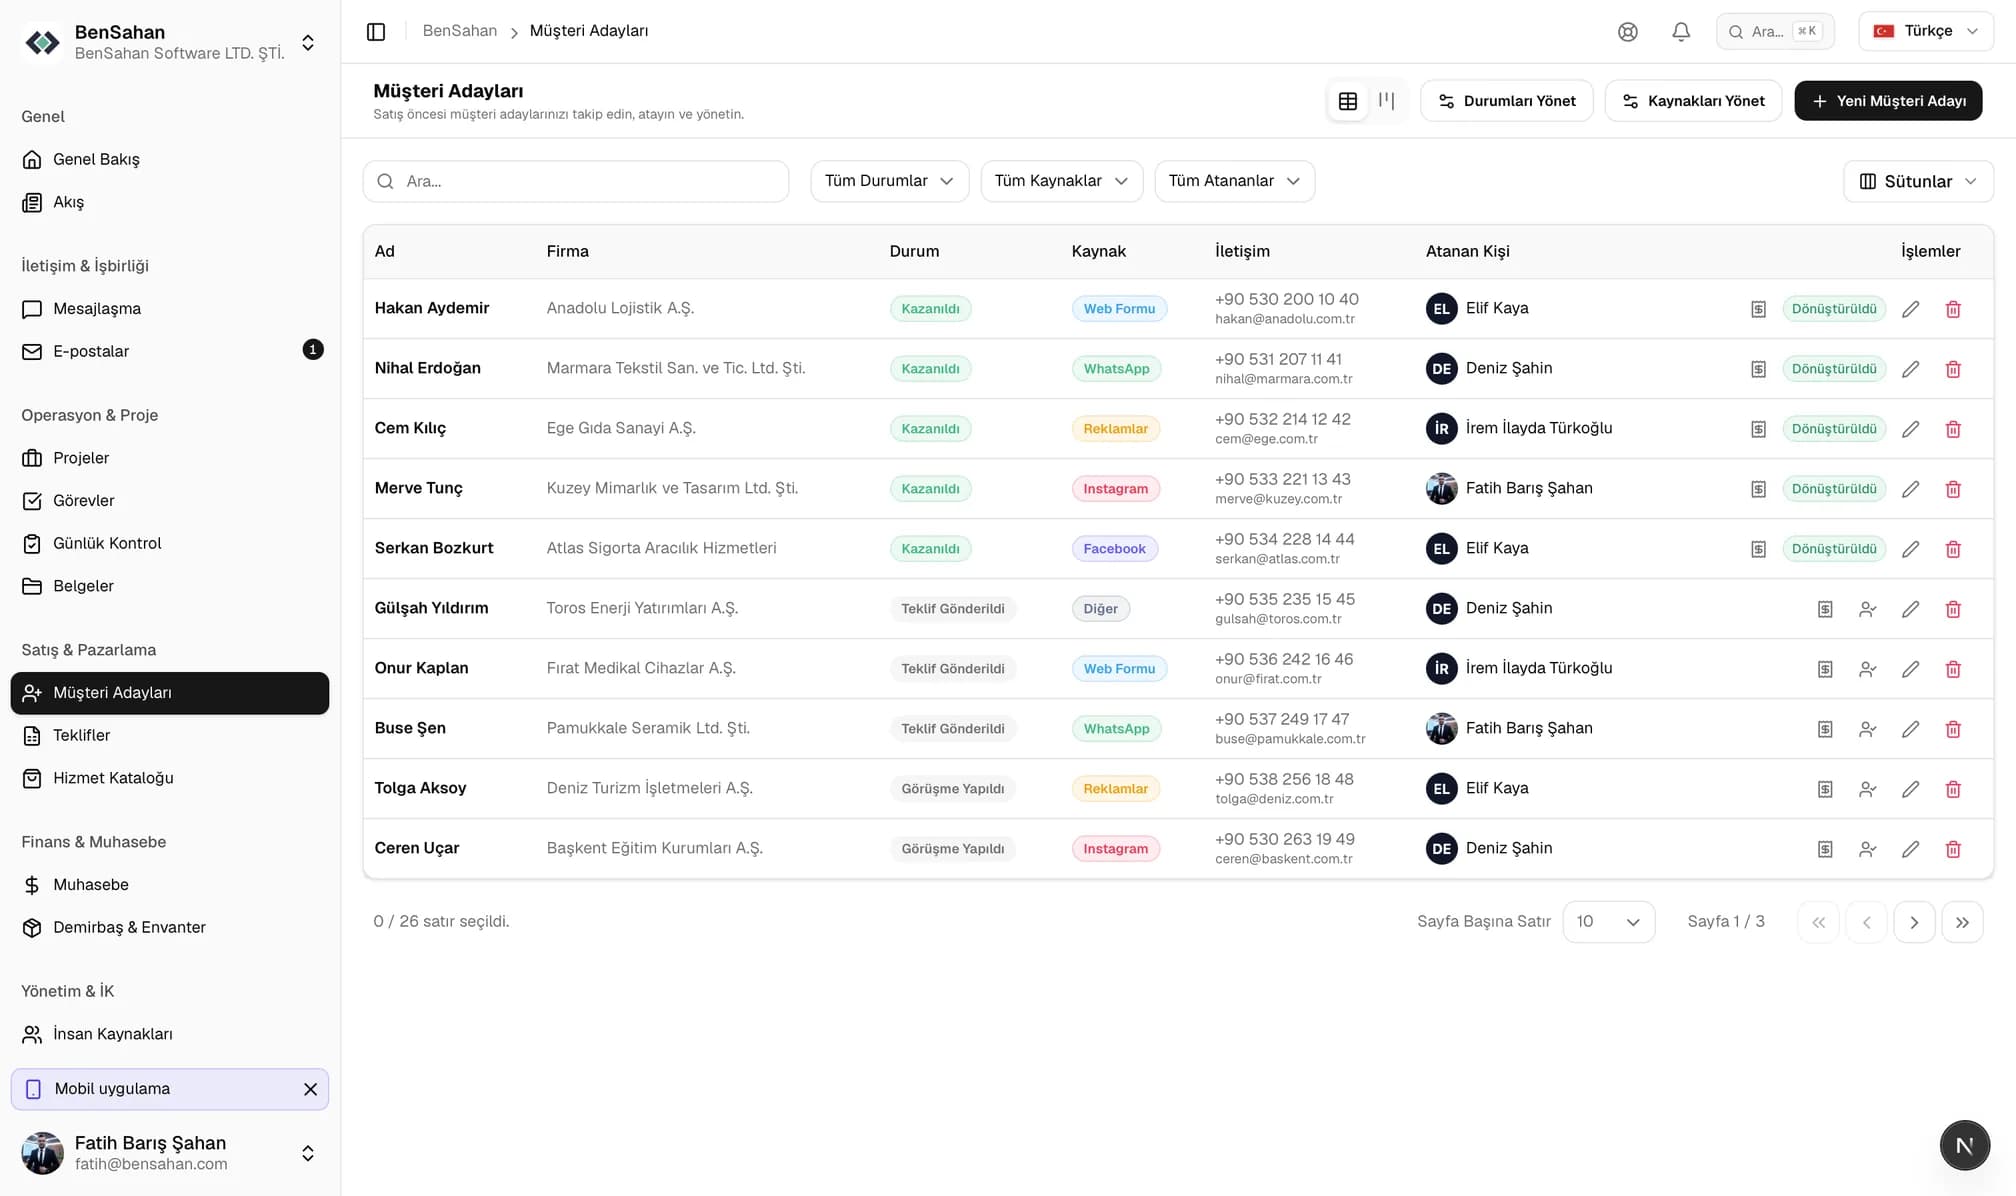Screen dimensions: 2016x1196
Task: Edit Onur Kaplan lead
Action: pos(1910,669)
